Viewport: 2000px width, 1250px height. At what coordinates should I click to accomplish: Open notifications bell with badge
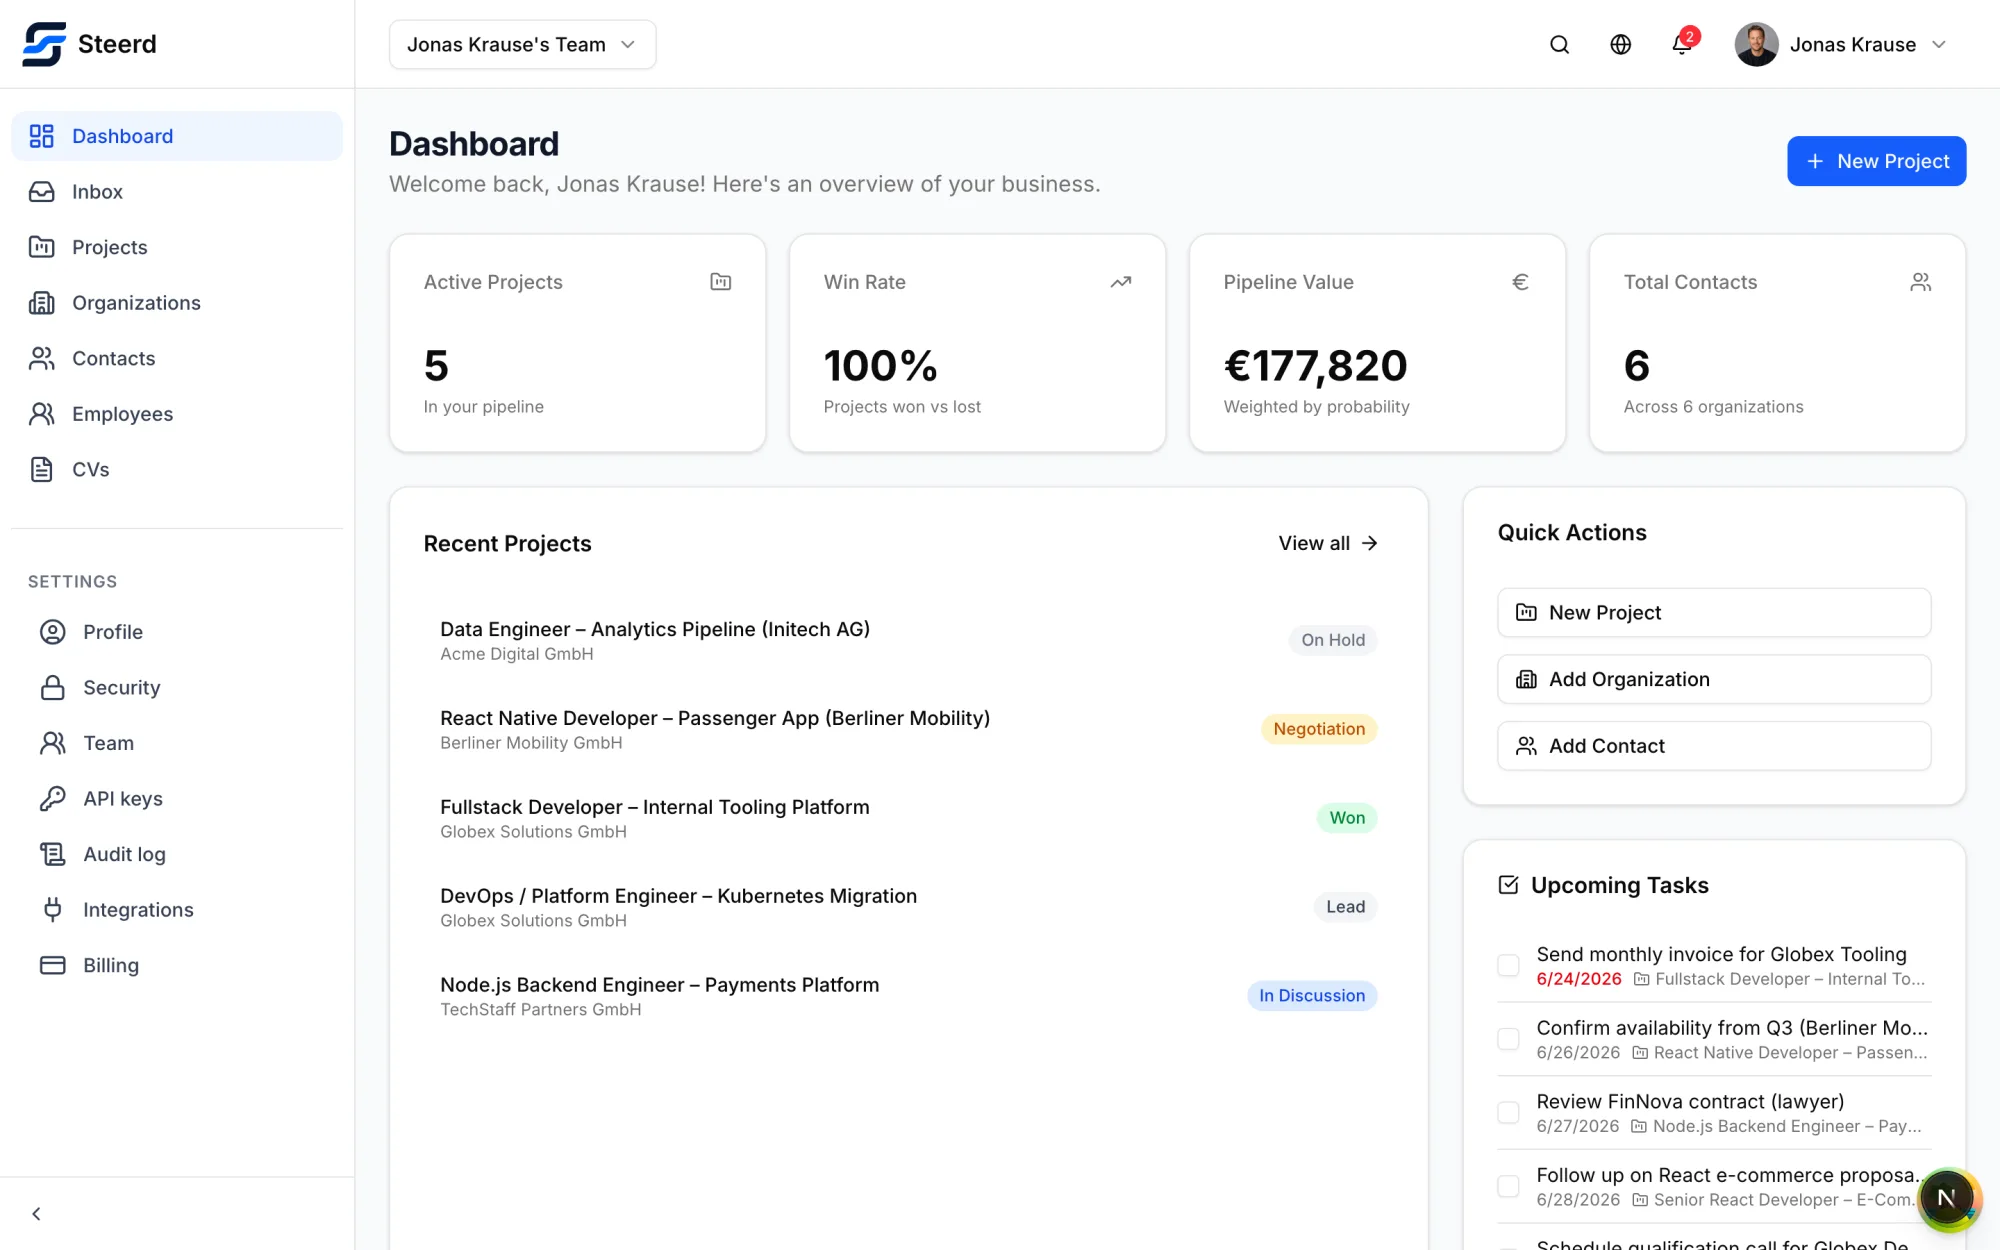[x=1682, y=45]
